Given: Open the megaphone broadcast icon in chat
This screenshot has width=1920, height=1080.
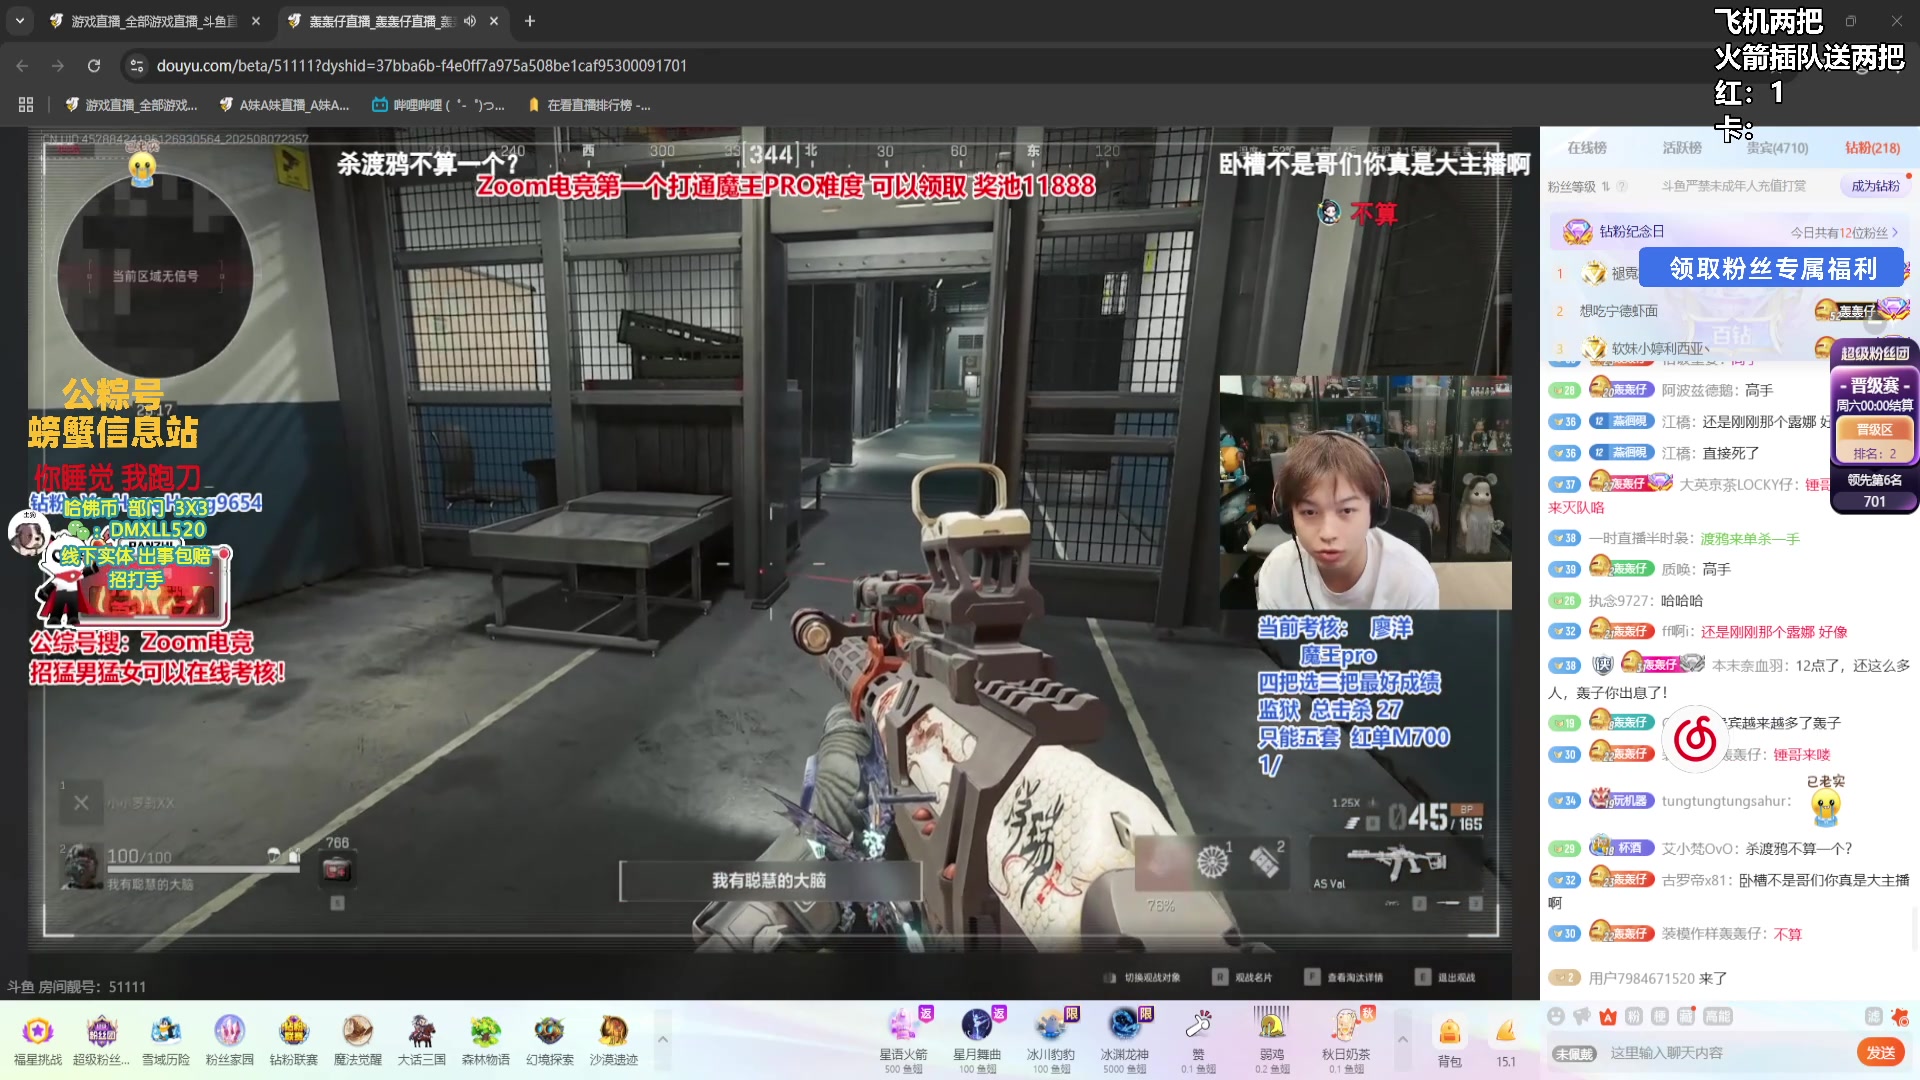Looking at the screenshot, I should point(1581,1017).
